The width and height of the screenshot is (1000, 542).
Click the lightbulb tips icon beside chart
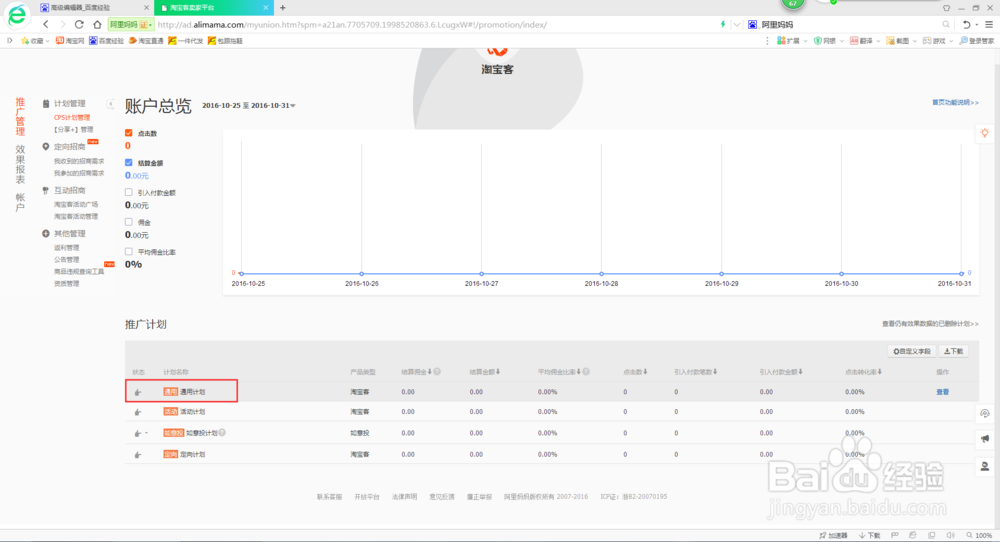985,133
